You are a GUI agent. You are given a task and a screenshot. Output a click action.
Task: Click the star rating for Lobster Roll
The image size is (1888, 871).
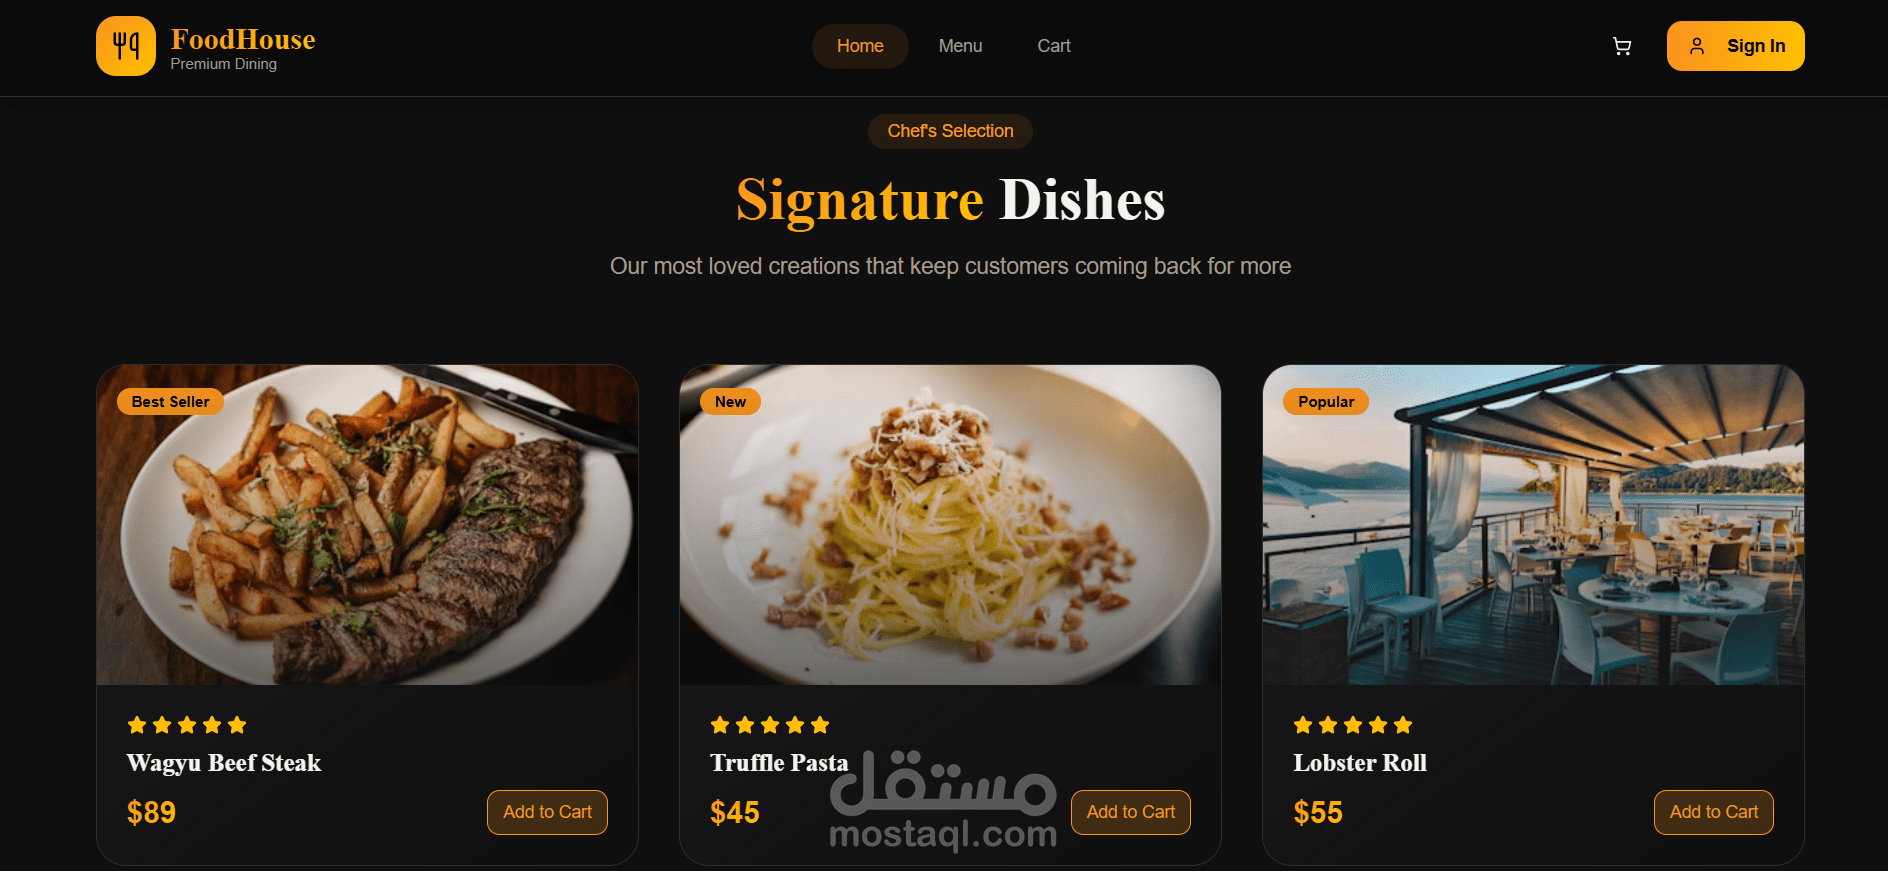point(1353,725)
